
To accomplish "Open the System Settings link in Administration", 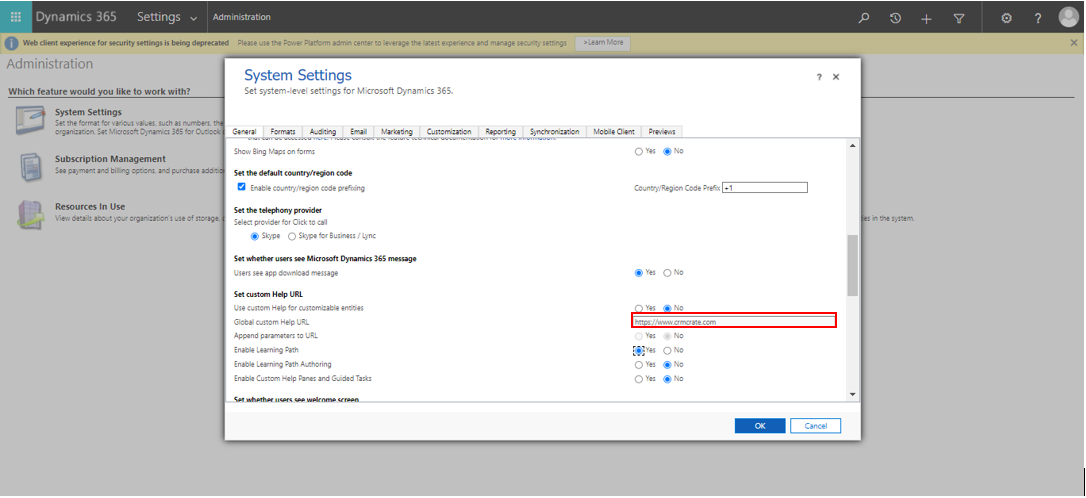I will point(89,112).
